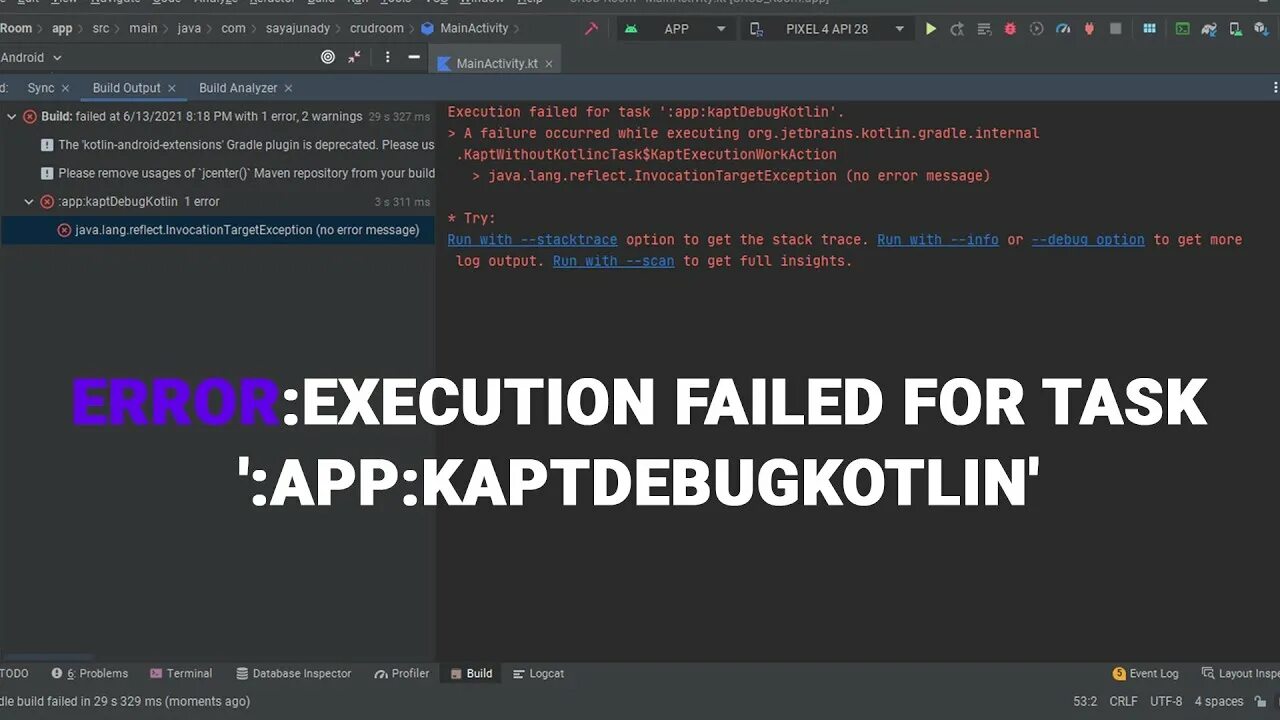Select the InvocationTargetException error row
The height and width of the screenshot is (720, 1280).
click(218, 230)
